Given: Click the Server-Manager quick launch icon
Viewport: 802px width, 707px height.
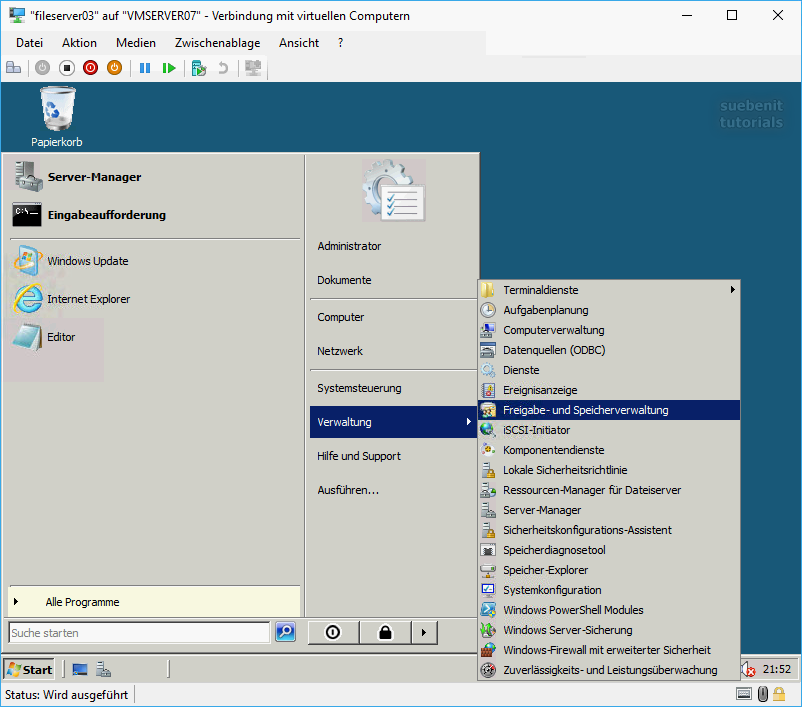Looking at the screenshot, I should pyautogui.click(x=104, y=669).
